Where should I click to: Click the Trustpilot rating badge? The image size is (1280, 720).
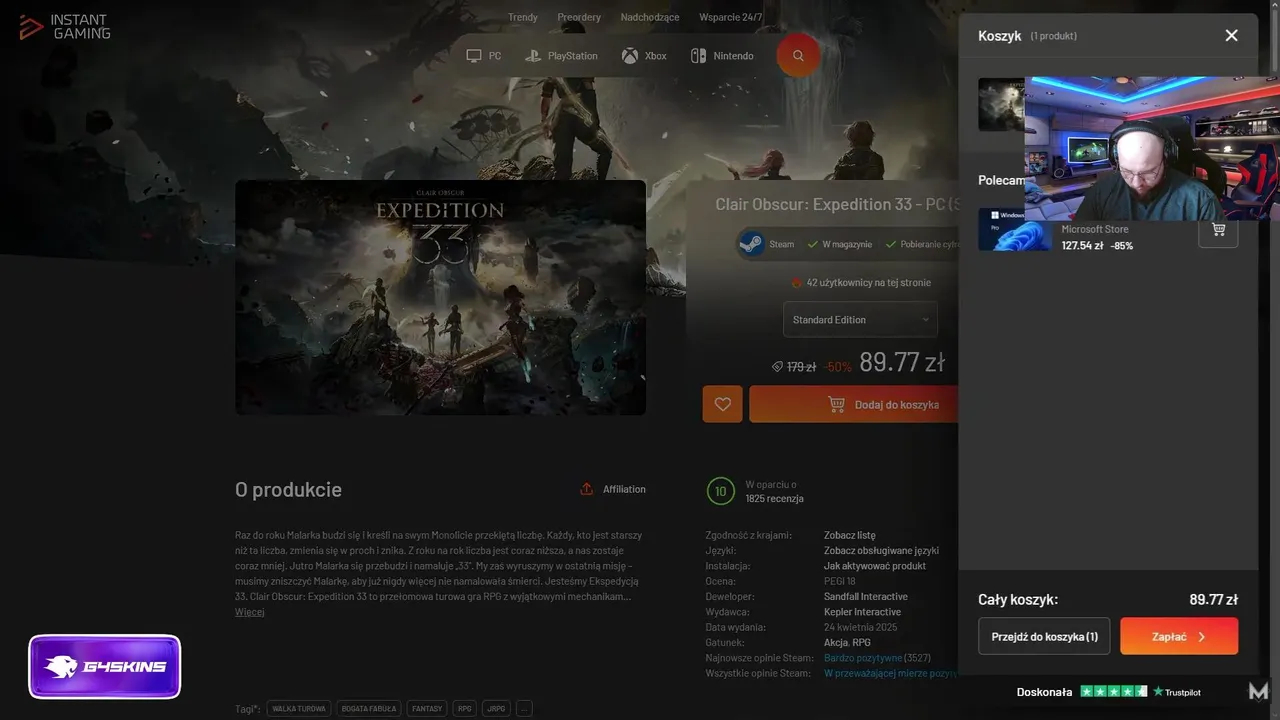point(1108,691)
